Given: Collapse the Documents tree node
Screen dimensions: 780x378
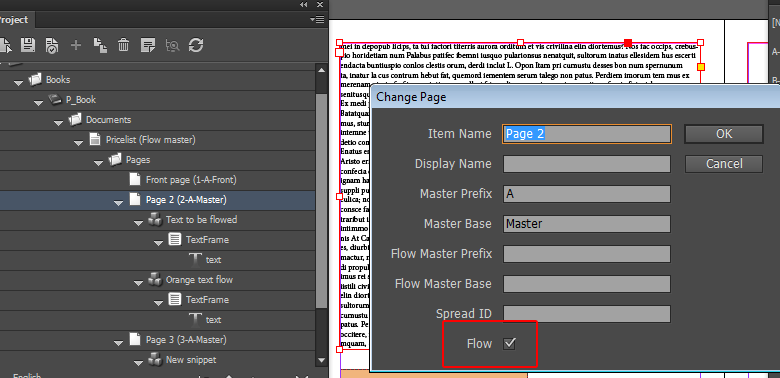Looking at the screenshot, I should pyautogui.click(x=59, y=123).
